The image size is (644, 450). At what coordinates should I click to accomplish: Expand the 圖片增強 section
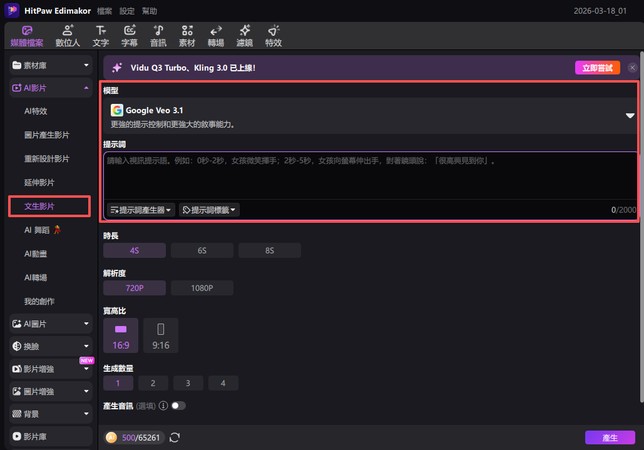[x=51, y=391]
